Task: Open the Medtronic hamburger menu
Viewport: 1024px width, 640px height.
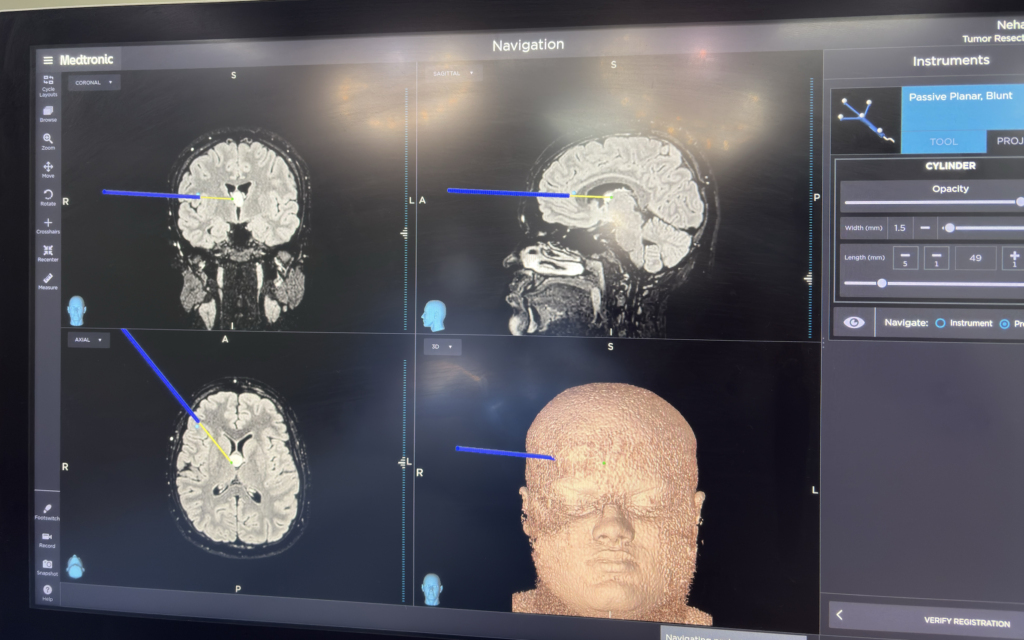Action: [x=48, y=60]
